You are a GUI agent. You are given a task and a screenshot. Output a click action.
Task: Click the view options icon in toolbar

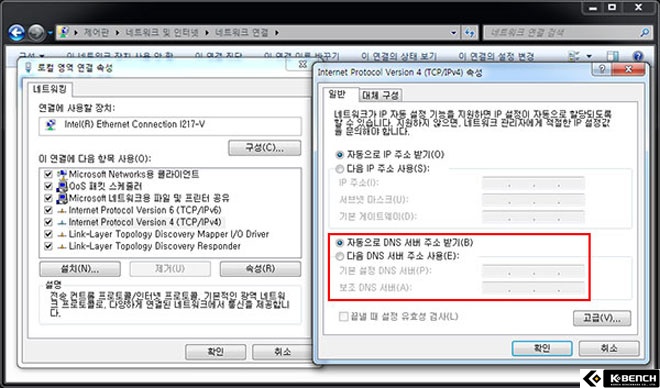pyautogui.click(x=574, y=56)
